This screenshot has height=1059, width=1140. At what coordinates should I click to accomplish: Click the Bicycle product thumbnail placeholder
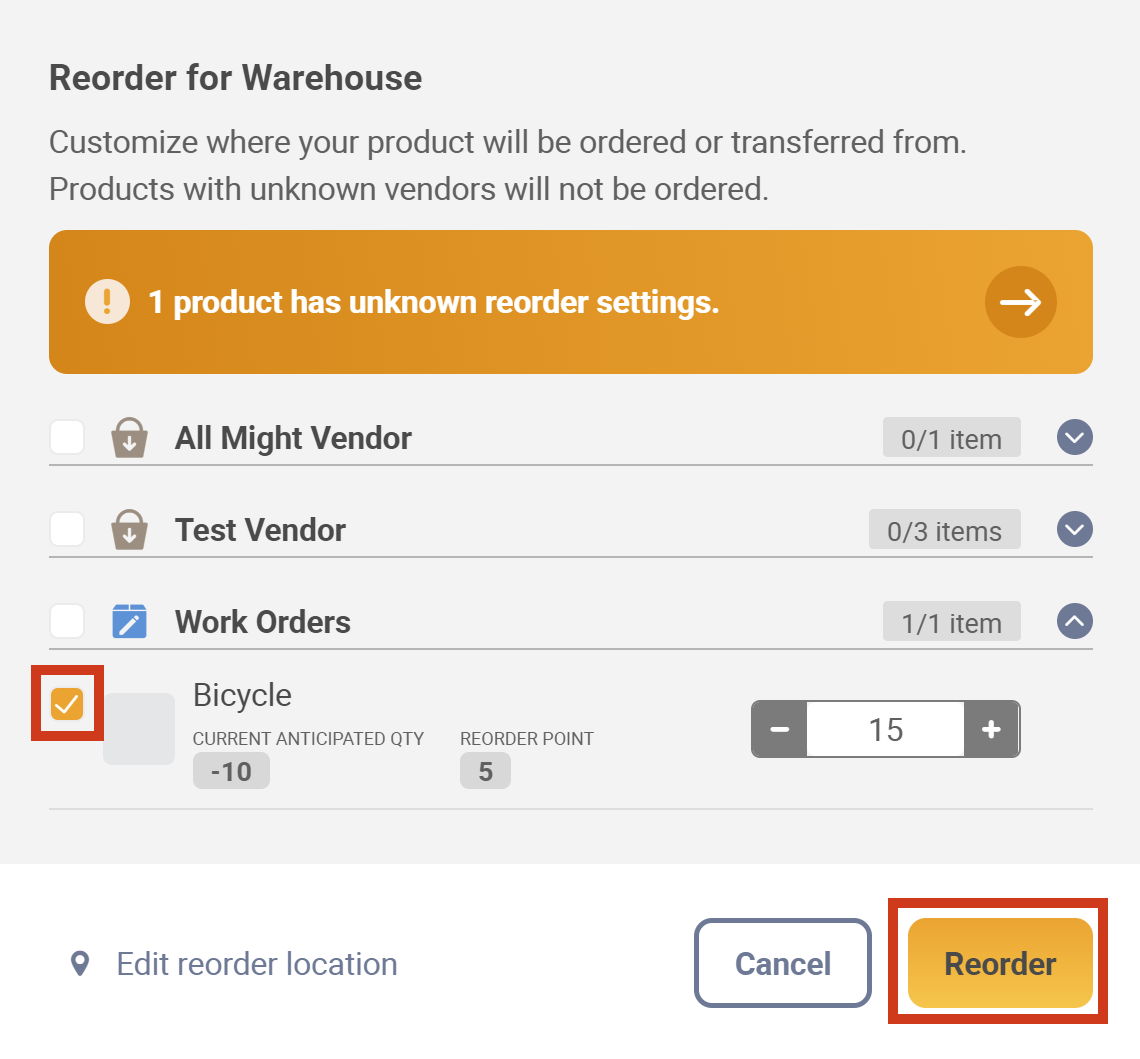[x=138, y=729]
